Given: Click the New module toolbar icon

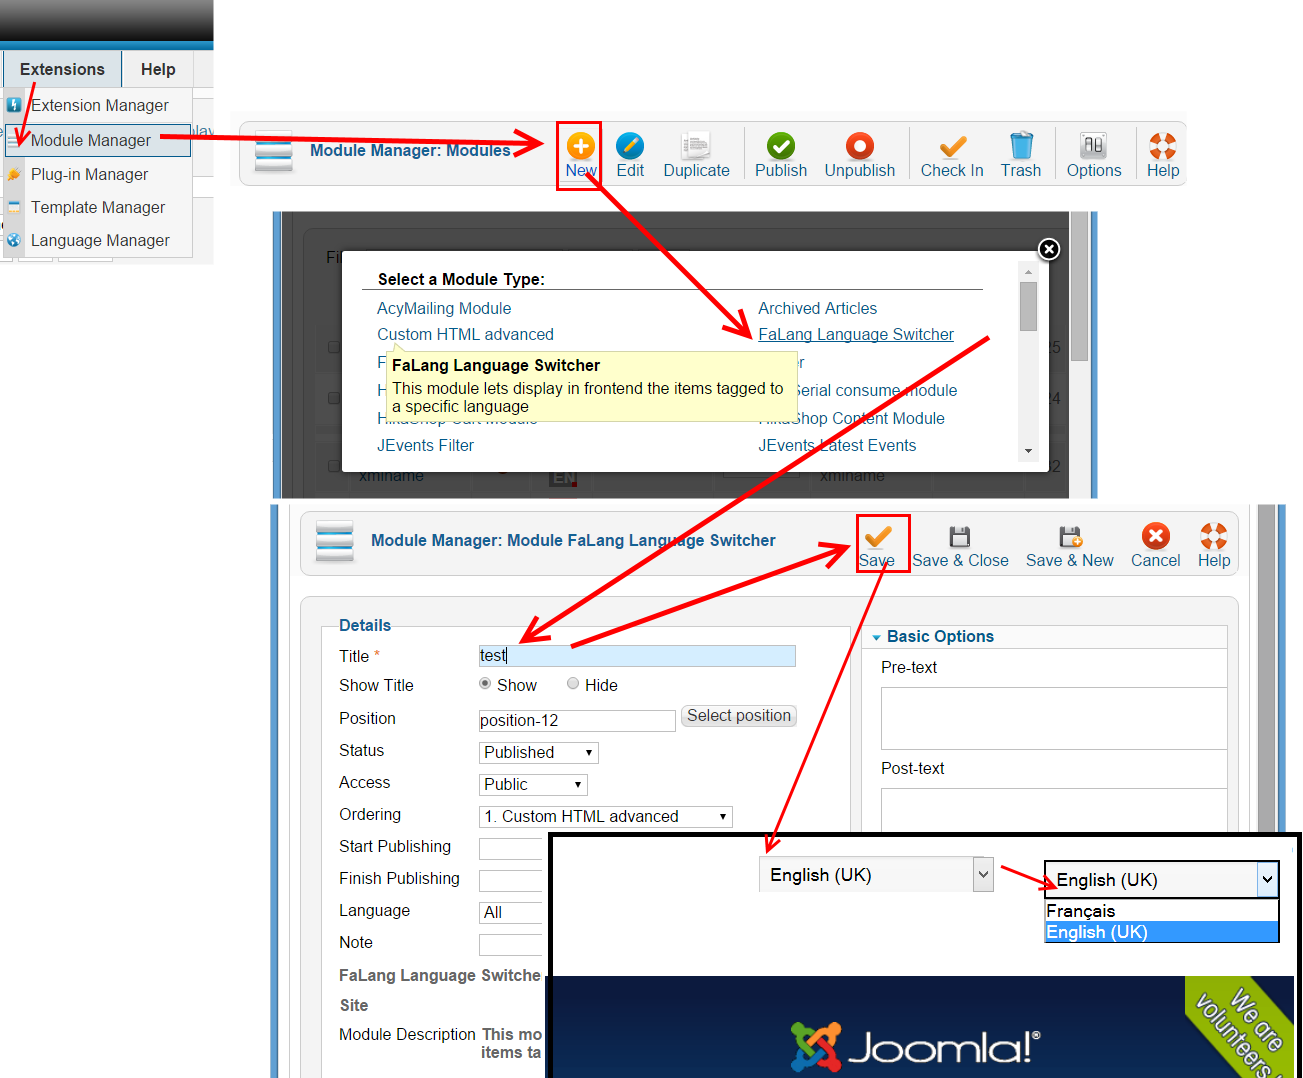Looking at the screenshot, I should click(581, 146).
